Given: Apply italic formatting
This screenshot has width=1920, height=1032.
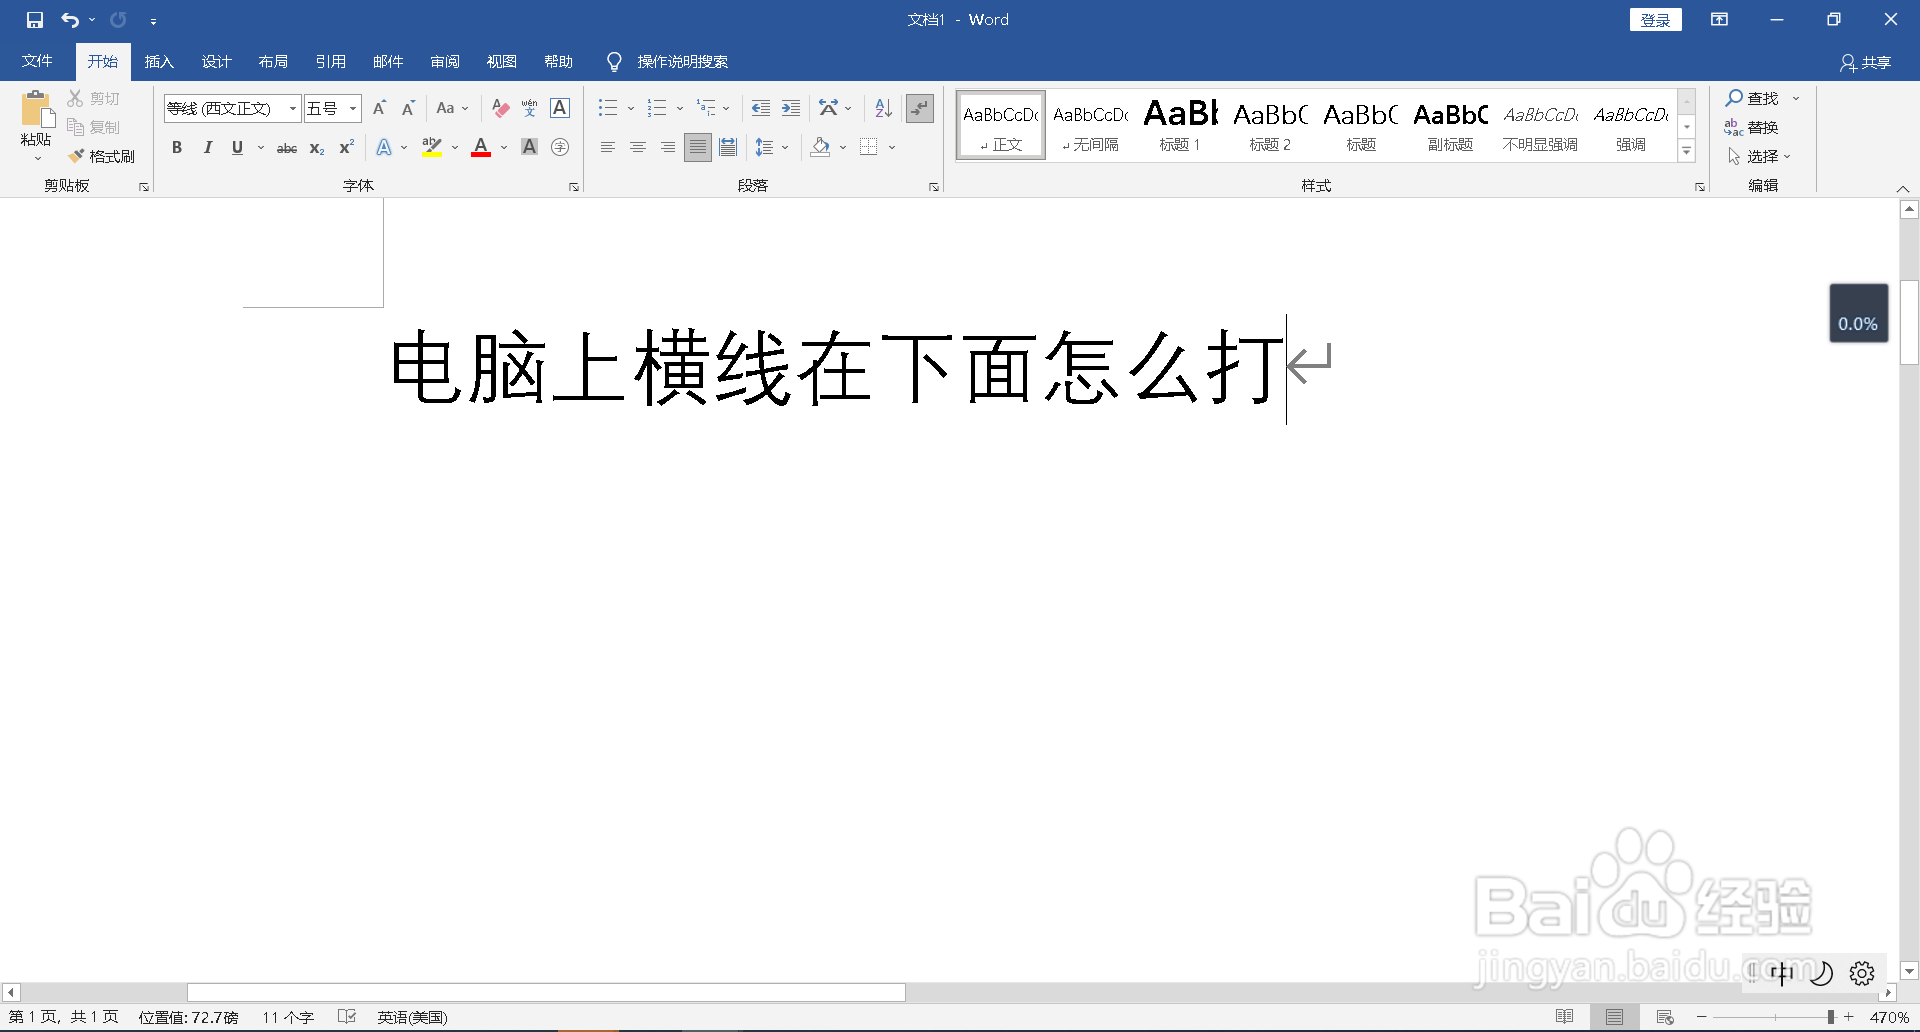Looking at the screenshot, I should (x=207, y=147).
